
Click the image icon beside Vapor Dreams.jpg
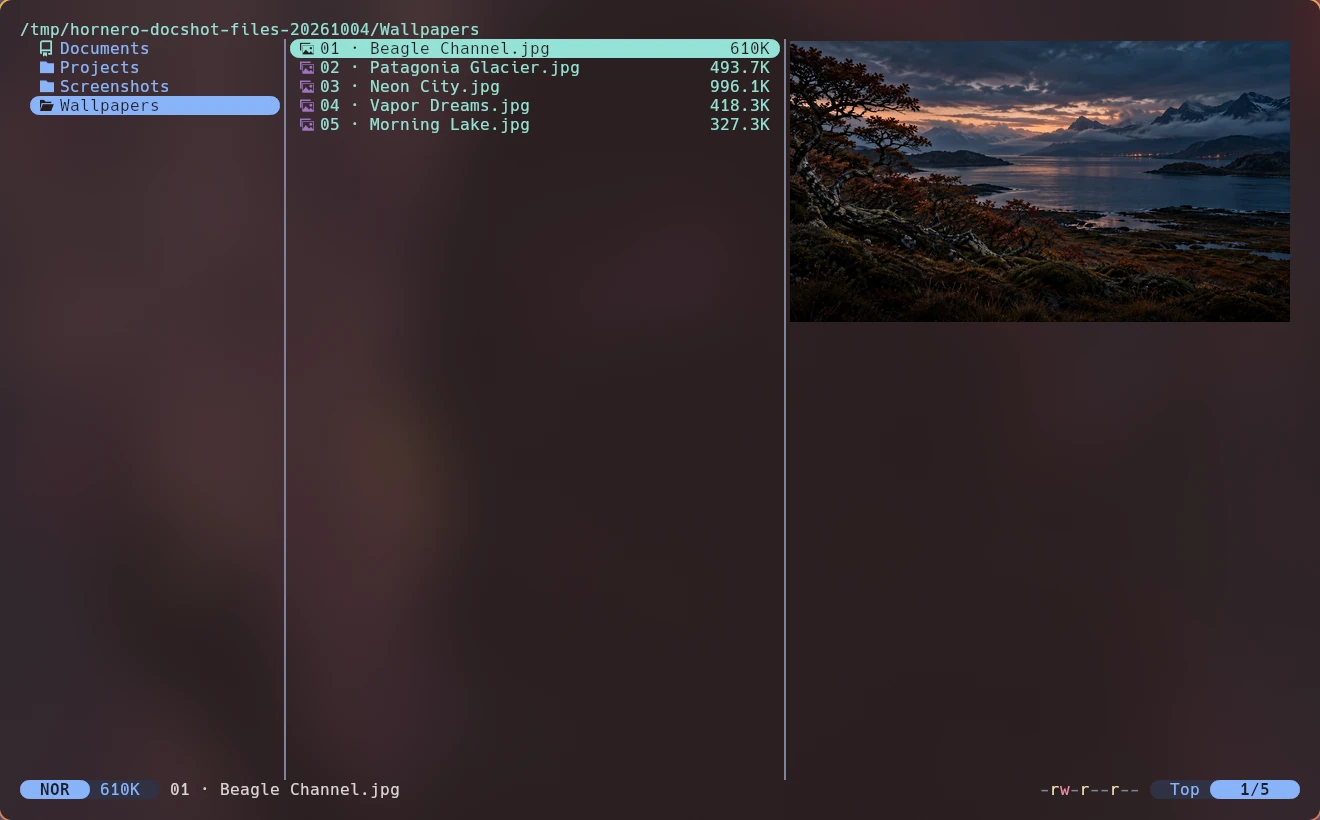point(307,105)
